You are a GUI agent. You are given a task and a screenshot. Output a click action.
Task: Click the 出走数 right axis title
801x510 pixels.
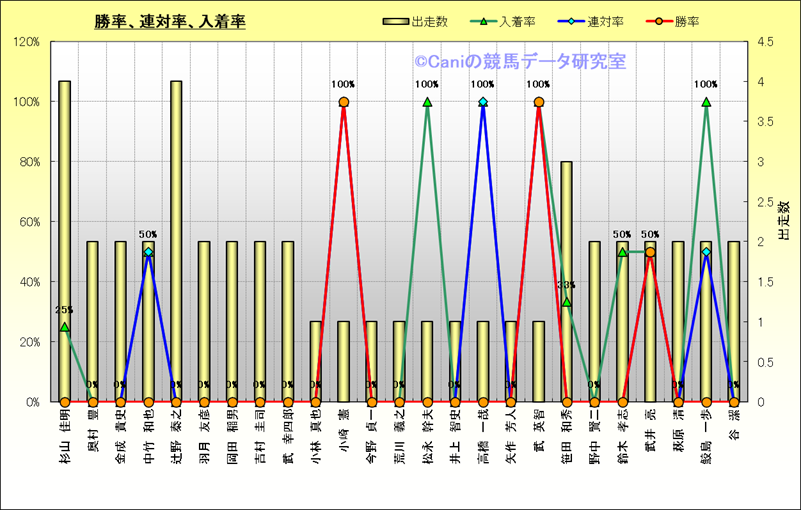click(x=784, y=221)
